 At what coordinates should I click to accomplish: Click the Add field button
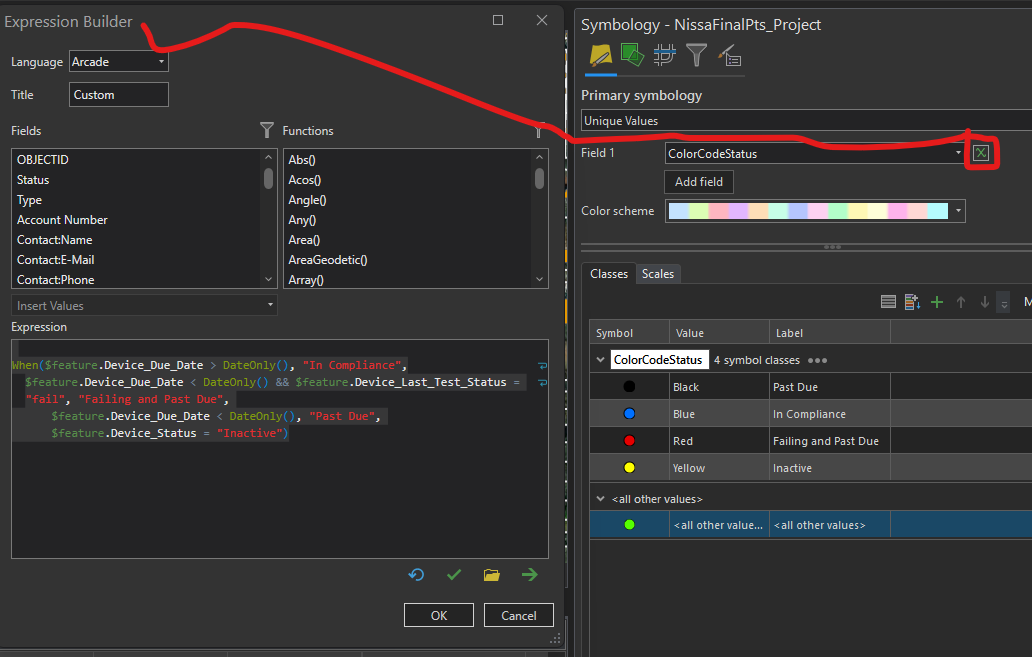pyautogui.click(x=698, y=182)
